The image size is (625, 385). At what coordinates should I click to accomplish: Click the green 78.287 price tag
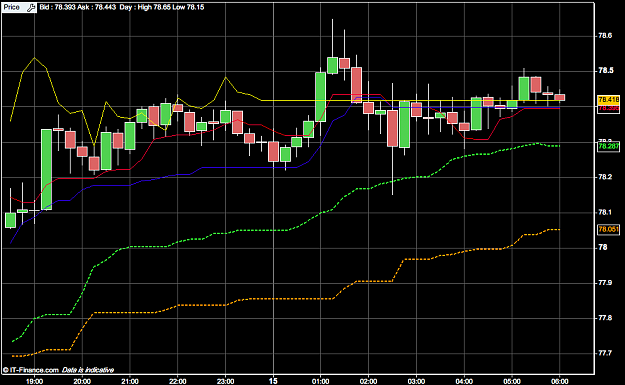pos(609,147)
